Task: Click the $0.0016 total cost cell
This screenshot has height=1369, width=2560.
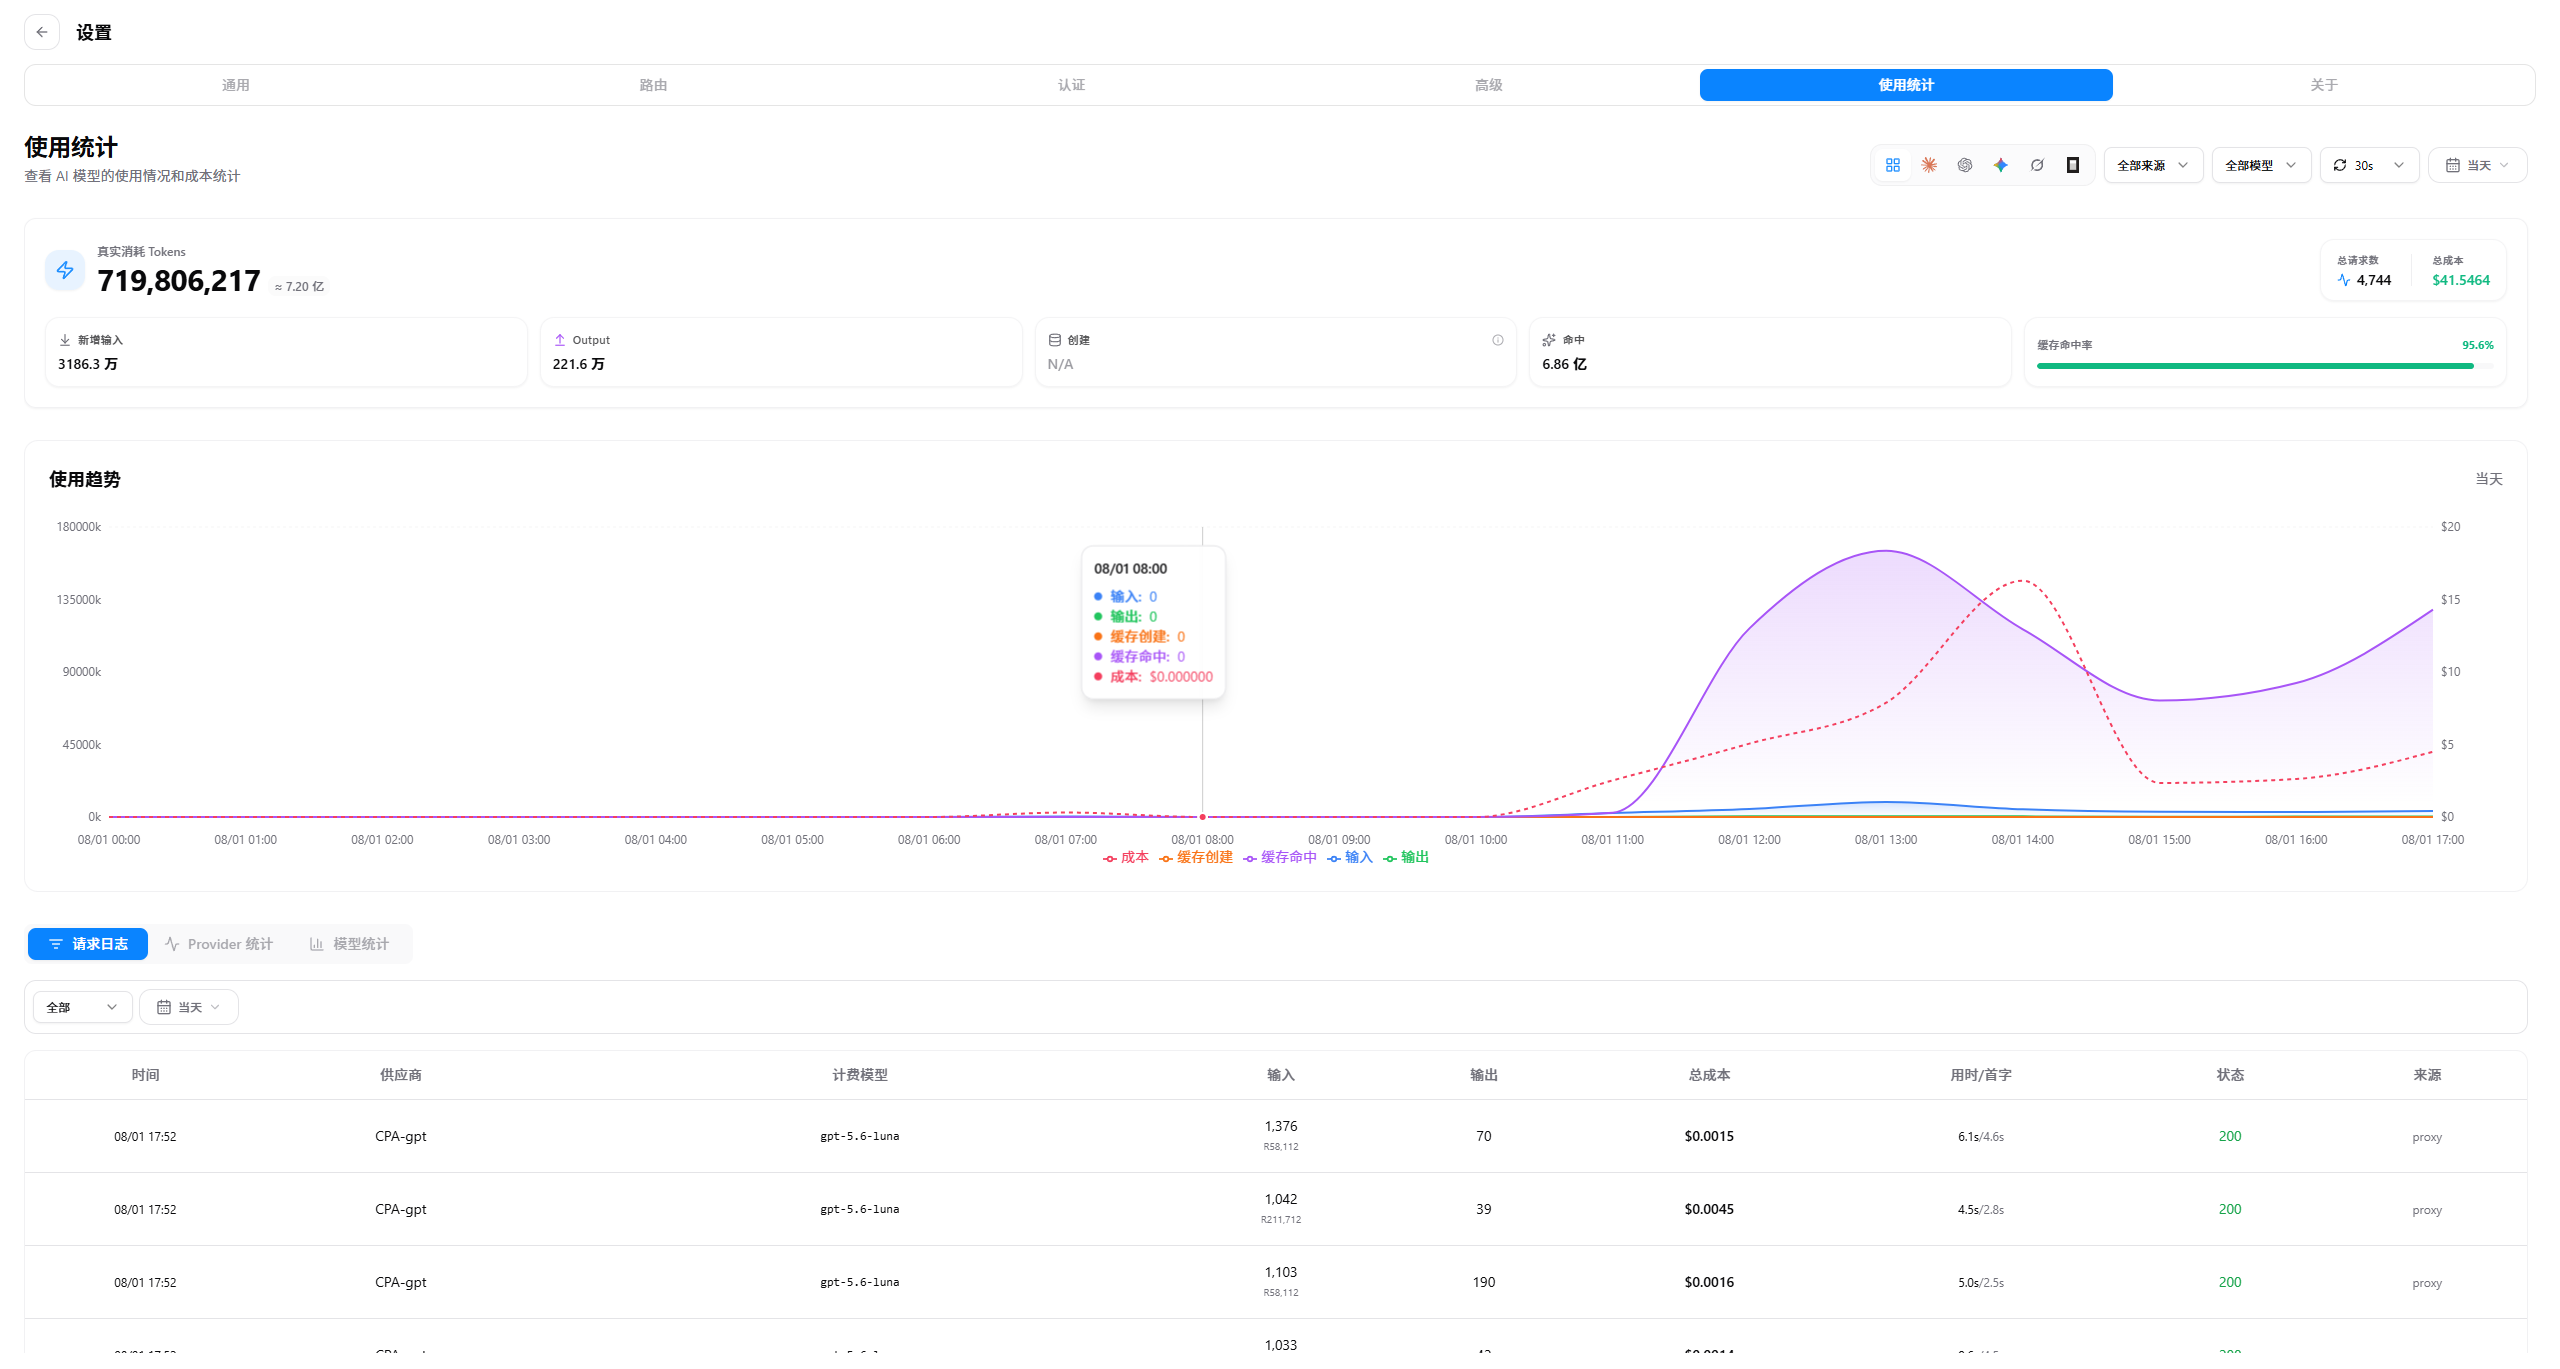Action: [1709, 1282]
